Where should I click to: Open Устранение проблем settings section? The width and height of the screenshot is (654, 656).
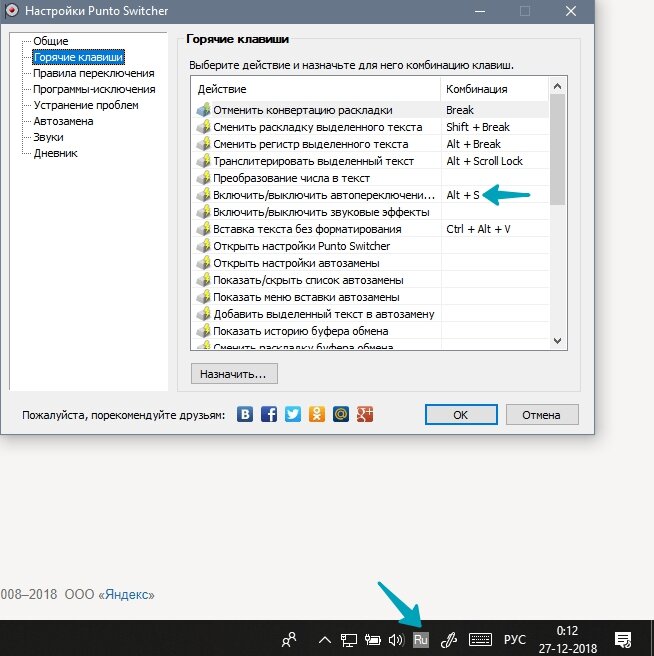[86, 105]
